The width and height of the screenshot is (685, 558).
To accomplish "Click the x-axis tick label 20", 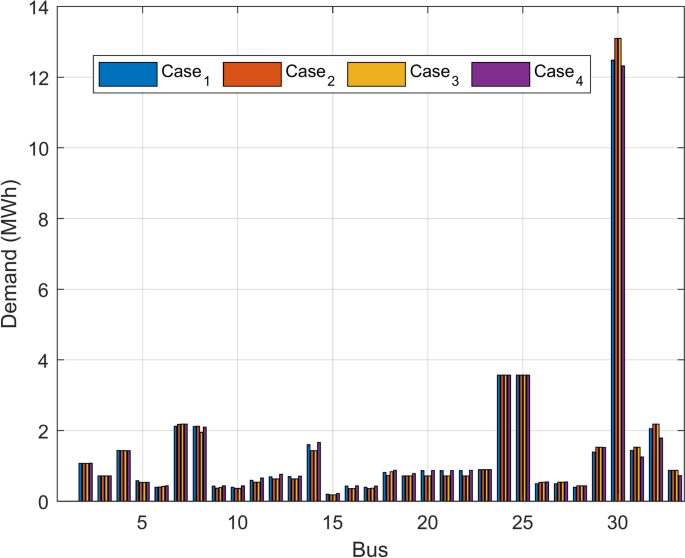I will pyautogui.click(x=428, y=522).
